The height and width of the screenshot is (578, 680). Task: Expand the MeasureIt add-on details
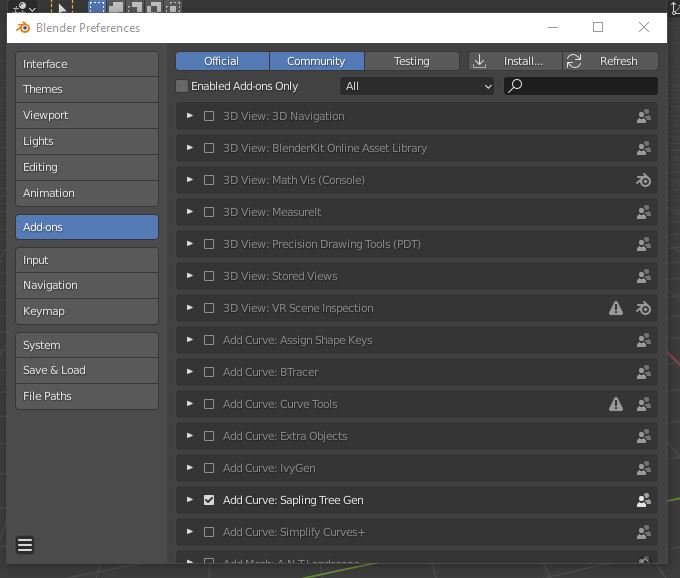(190, 212)
